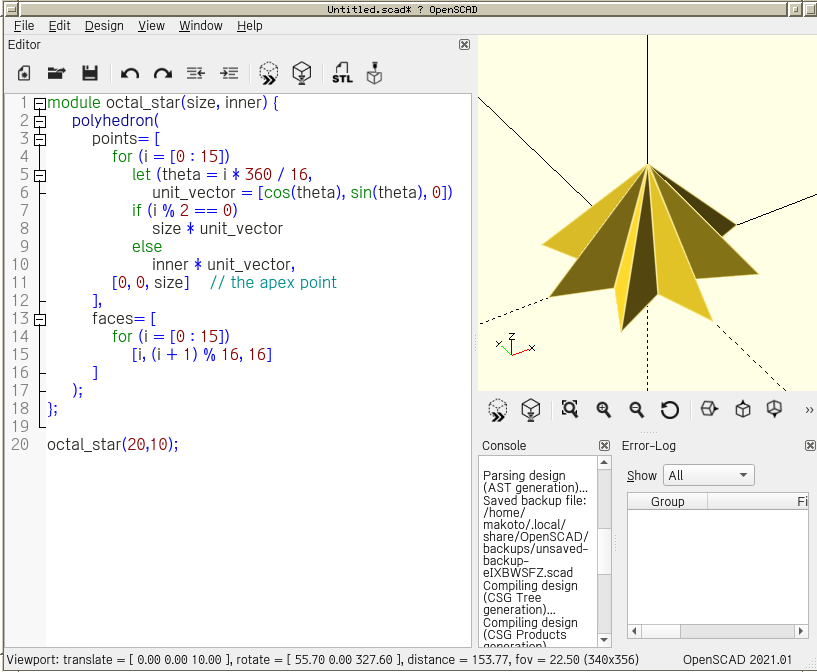
Task: Click viewport status text in status bar
Action: [x=323, y=659]
